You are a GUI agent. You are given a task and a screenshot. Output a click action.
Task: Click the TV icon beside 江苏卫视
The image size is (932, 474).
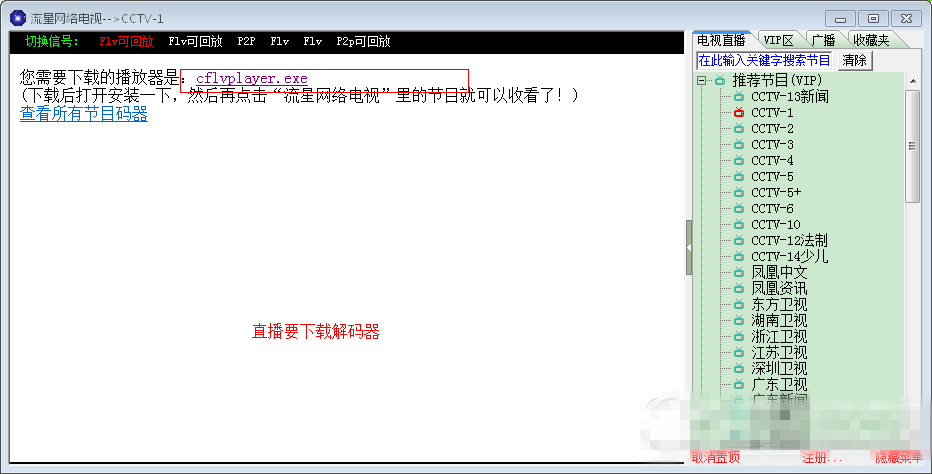[739, 353]
